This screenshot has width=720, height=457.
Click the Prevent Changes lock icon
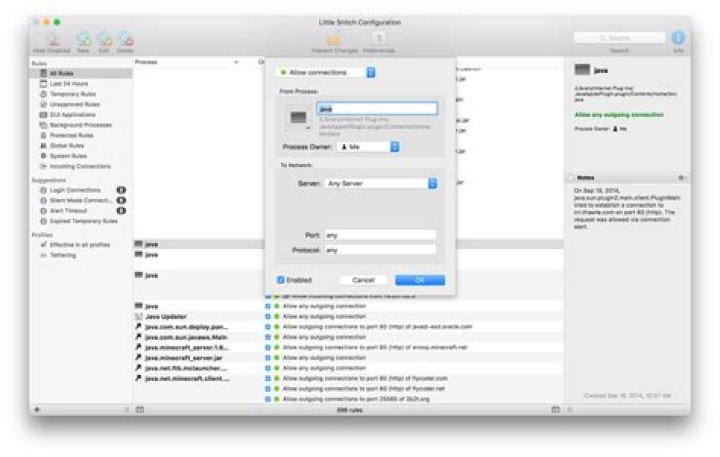point(334,39)
